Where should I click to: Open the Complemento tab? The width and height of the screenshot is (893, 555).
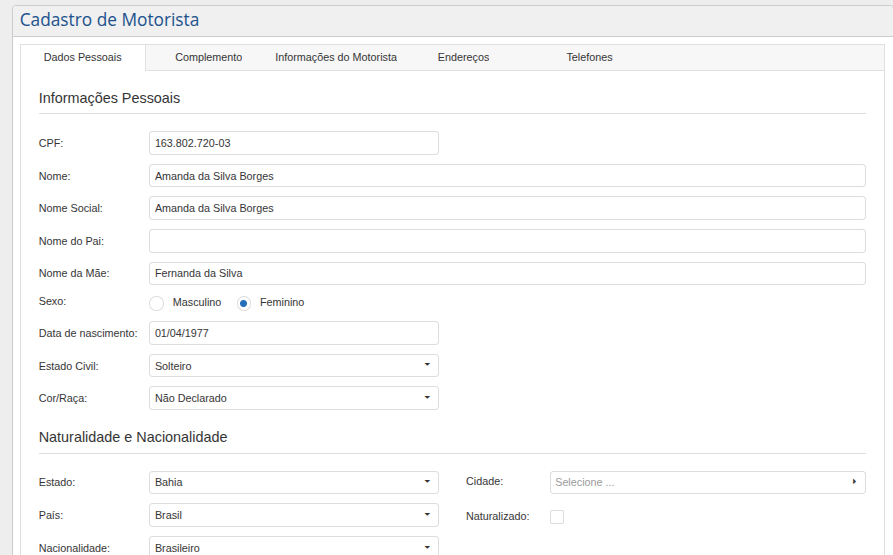pos(208,58)
